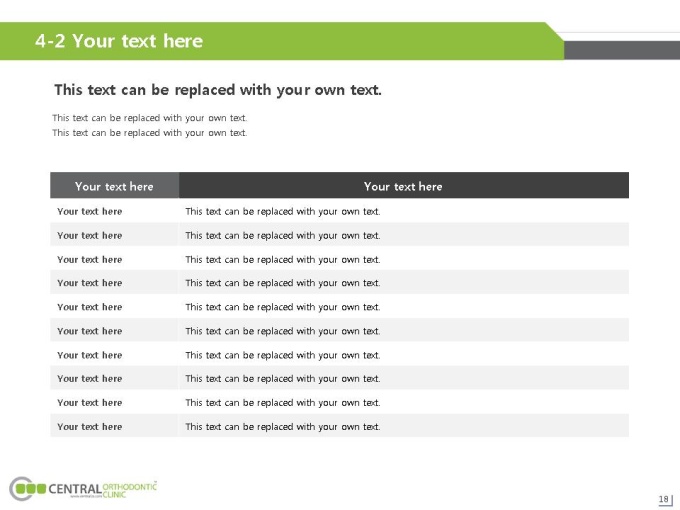
Task: Select the first subtitle text line under heading
Action: click(x=150, y=118)
